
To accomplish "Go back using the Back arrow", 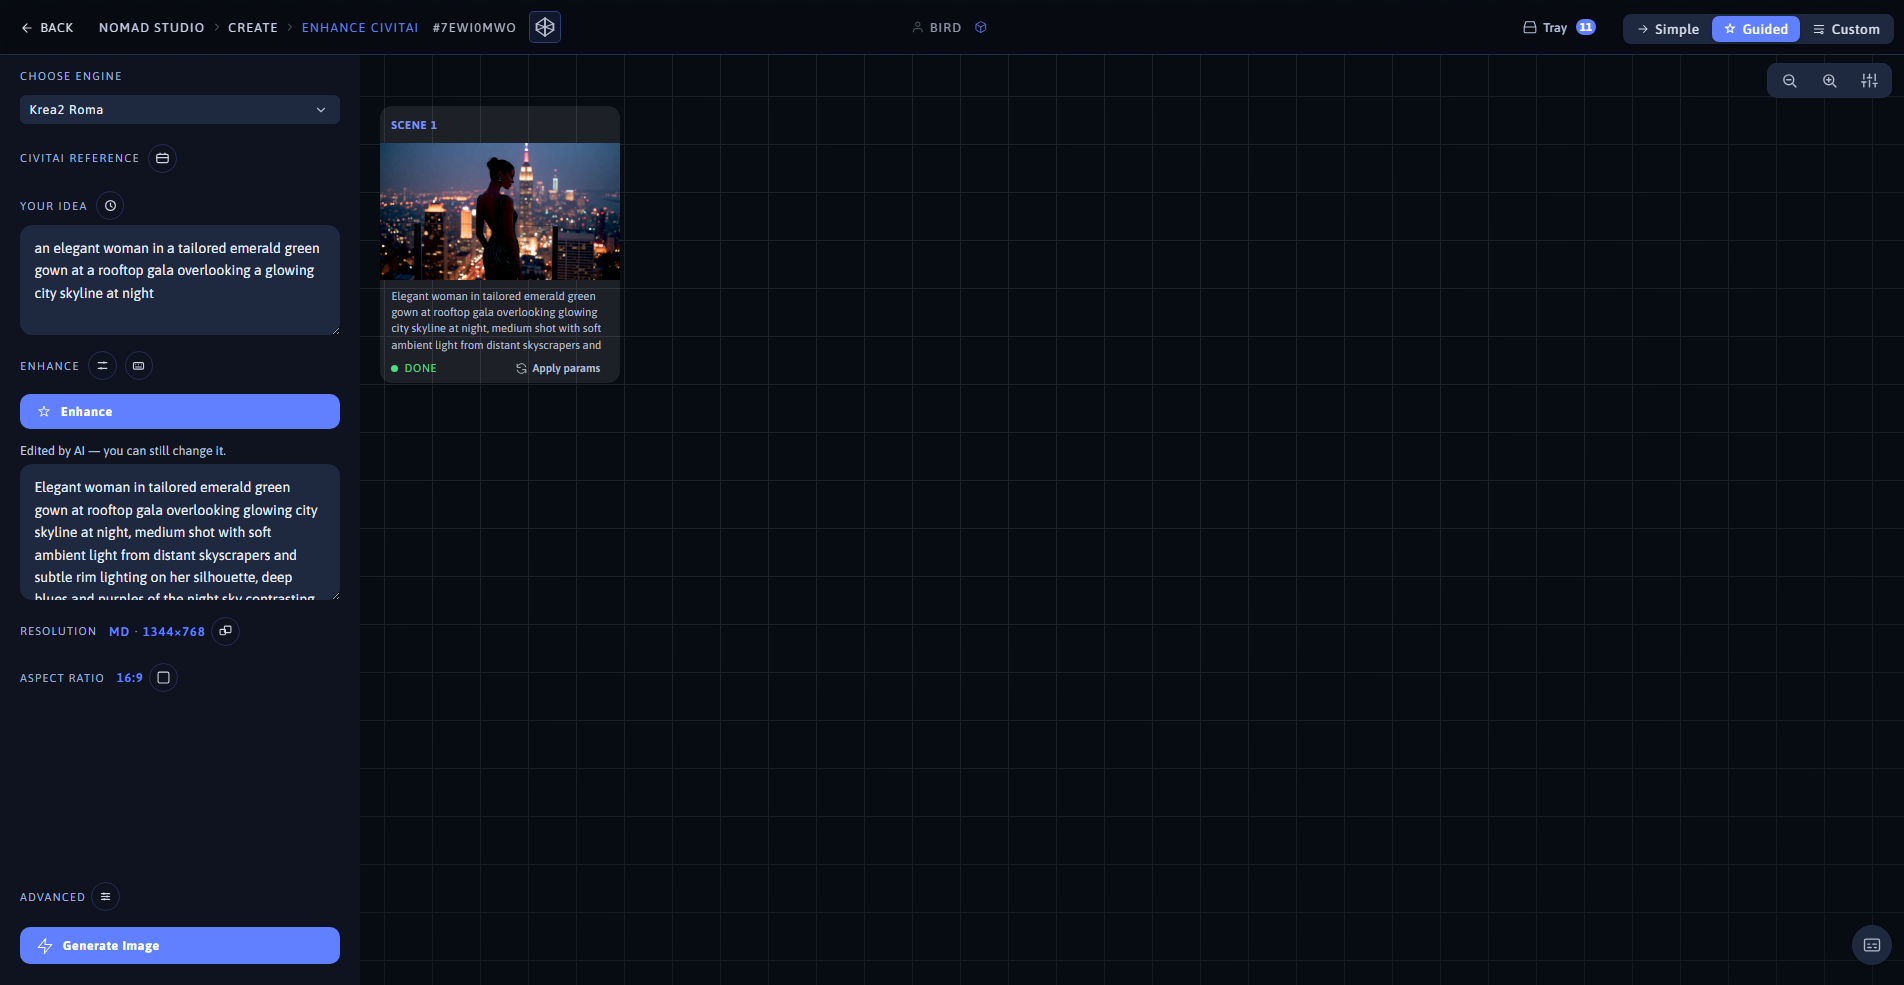I will 47,28.
